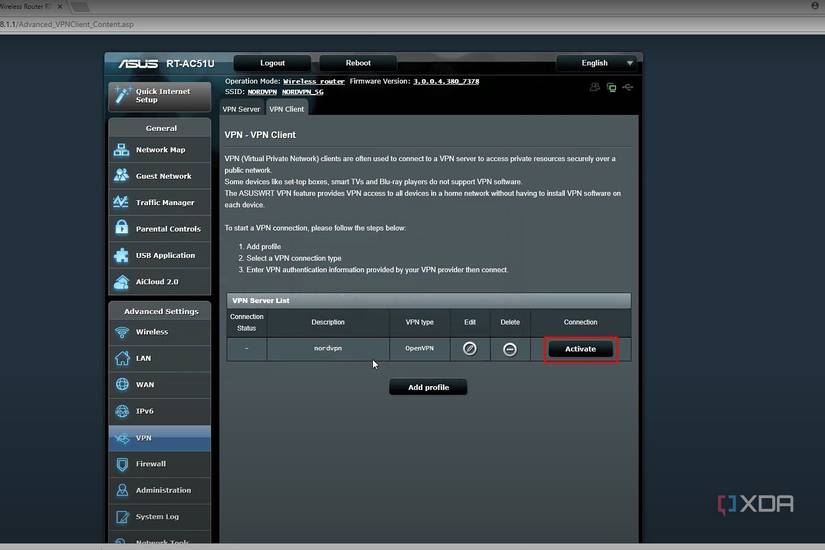This screenshot has width=825, height=550.
Task: Open the English language dropdown
Action: pyautogui.click(x=599, y=63)
